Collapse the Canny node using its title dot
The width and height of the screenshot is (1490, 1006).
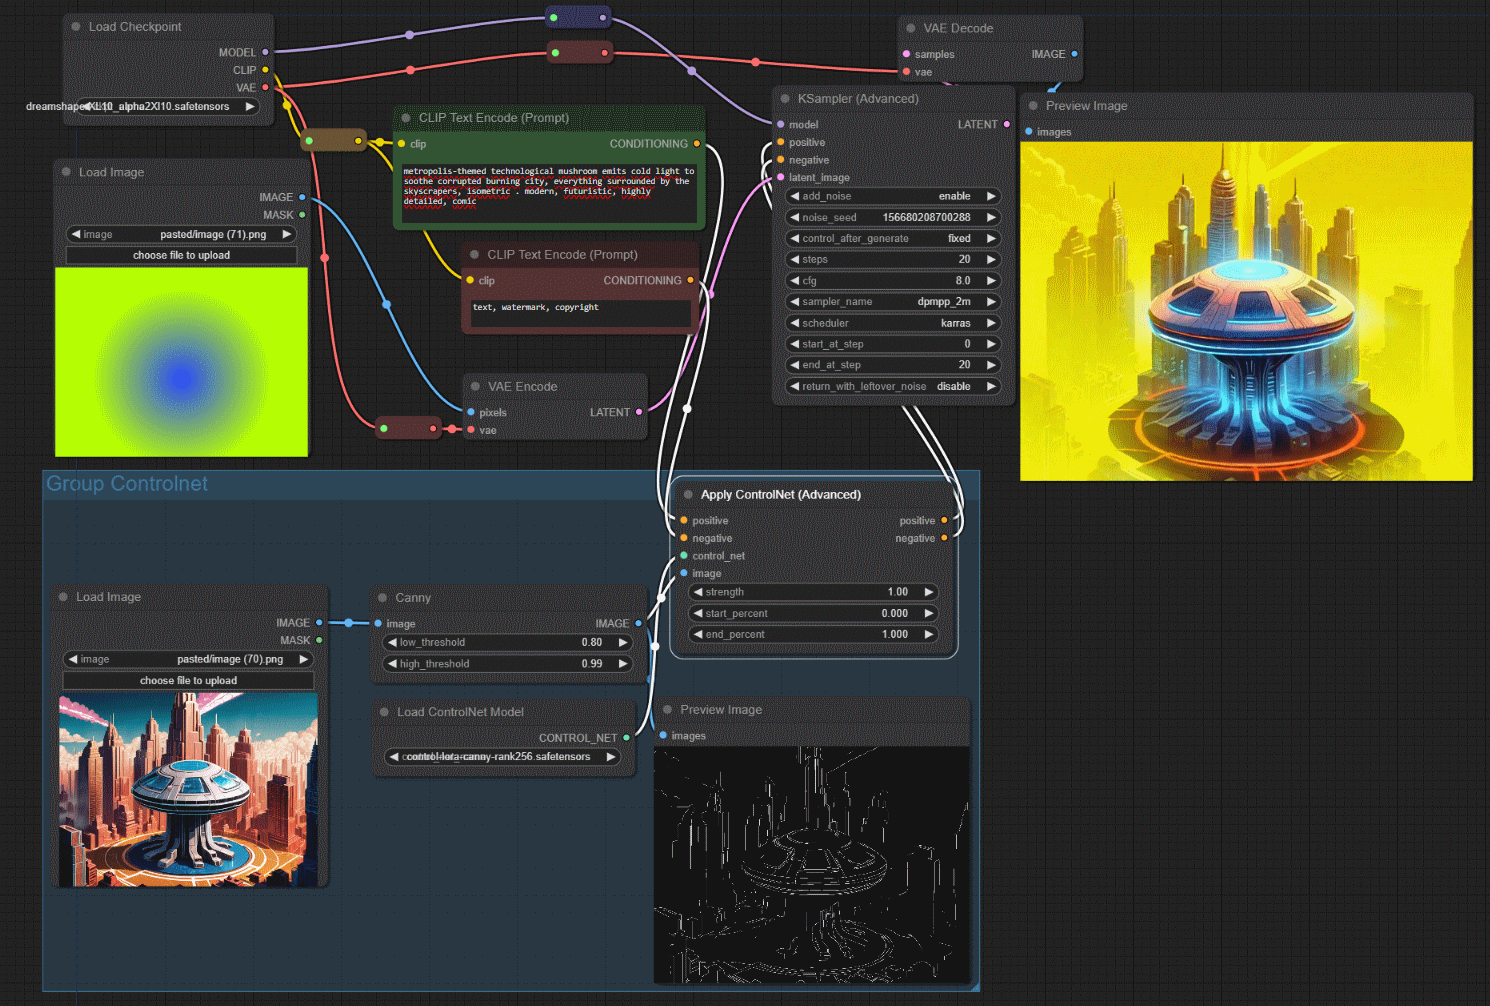[x=382, y=598]
